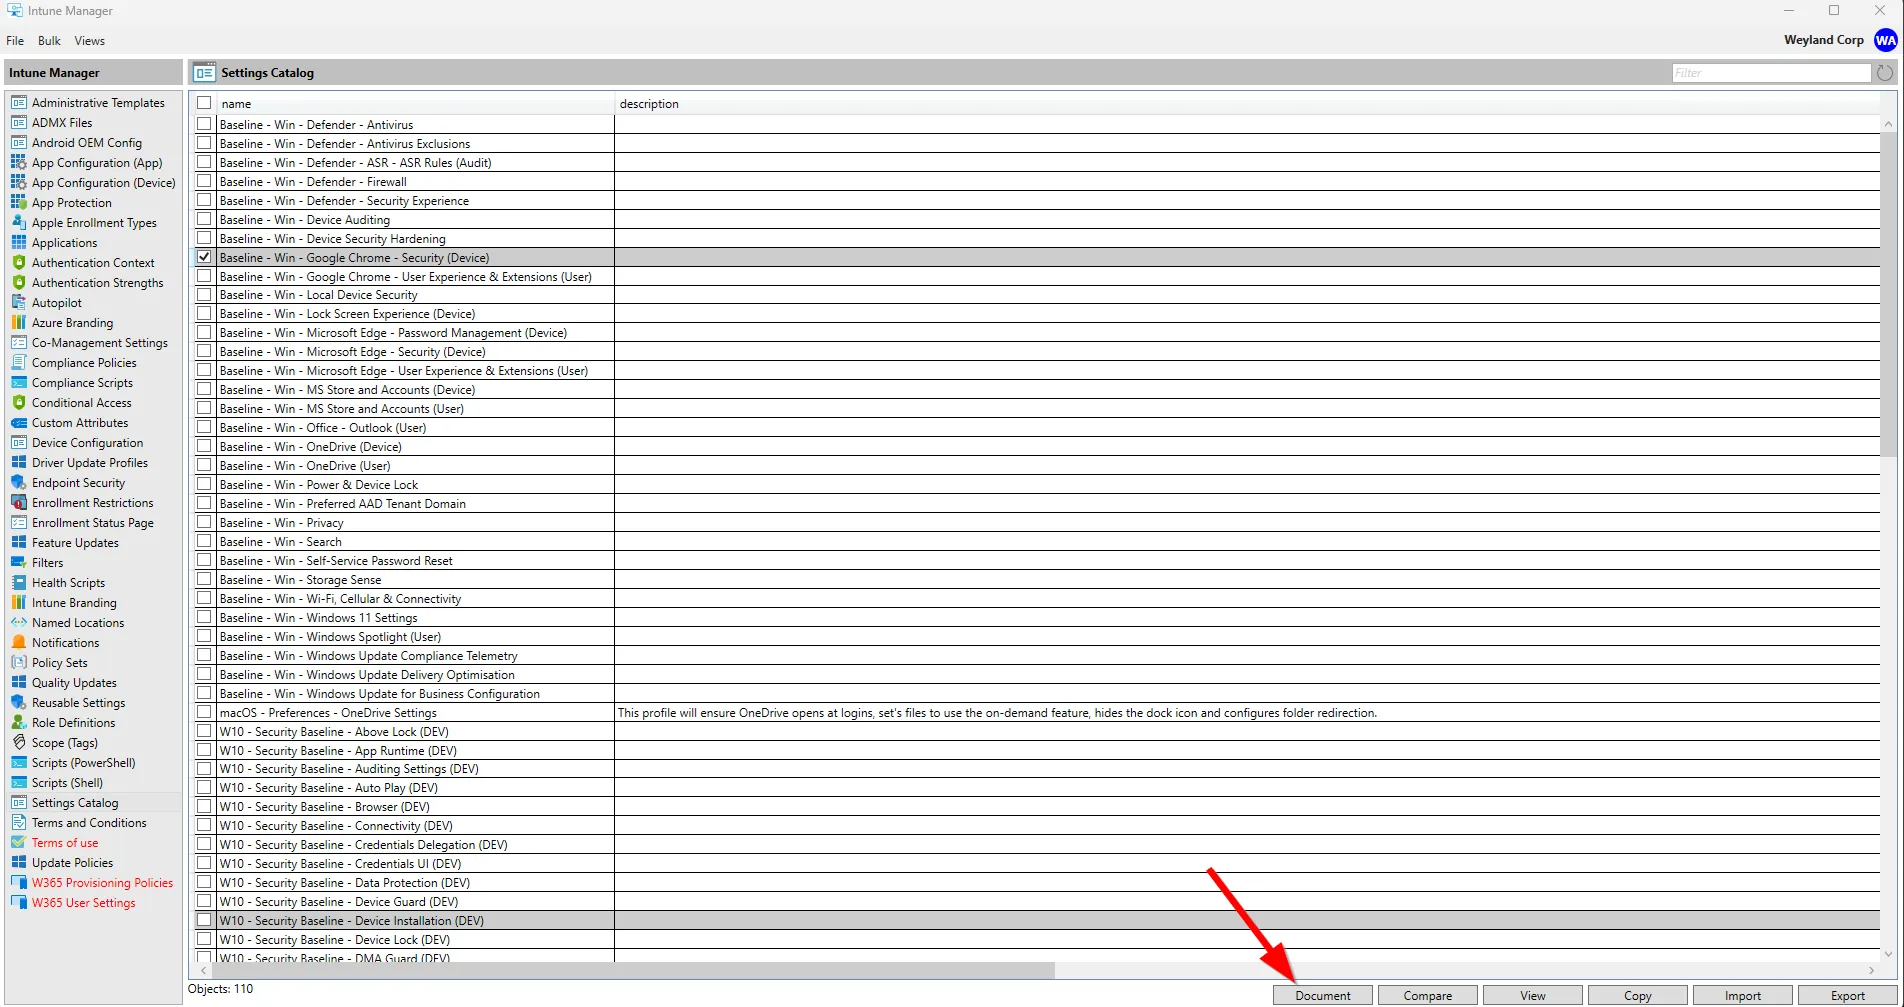1904x1007 pixels.
Task: Click the Filters sidebar icon
Action: 18,563
